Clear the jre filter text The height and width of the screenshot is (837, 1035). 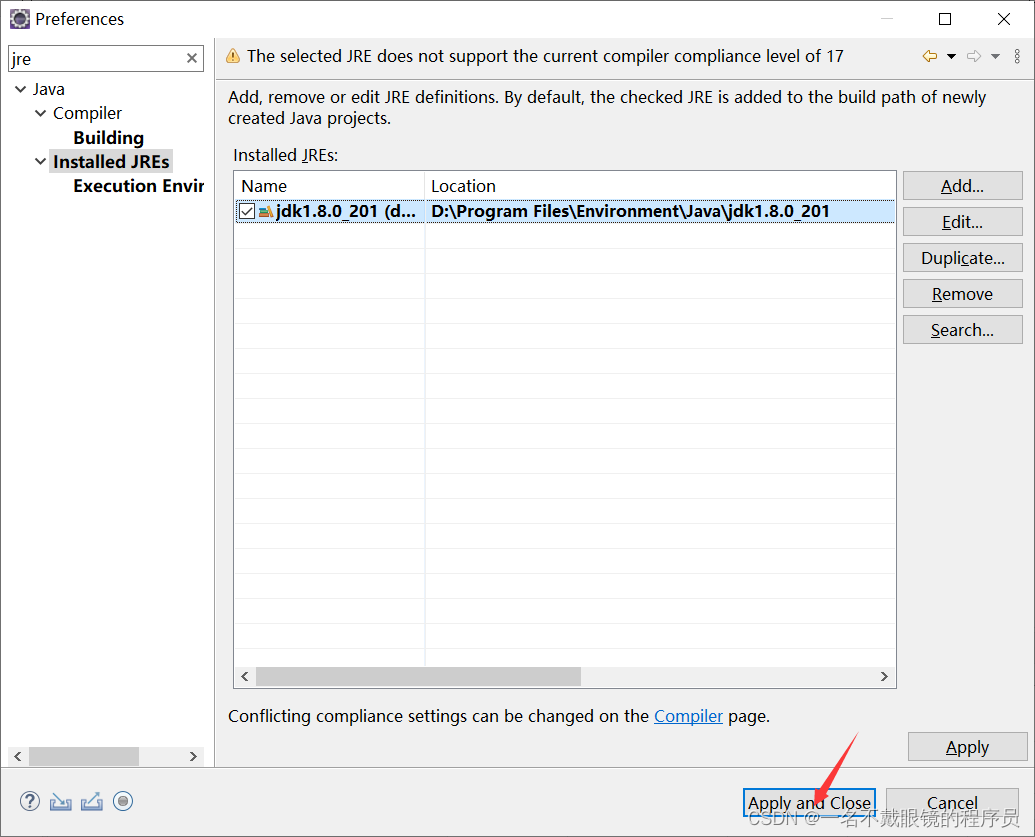(191, 59)
